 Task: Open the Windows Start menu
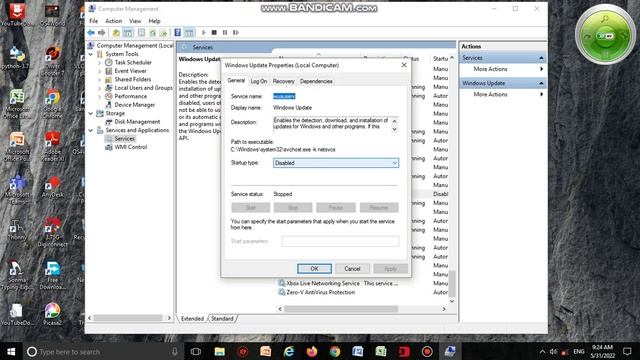(x=11, y=351)
